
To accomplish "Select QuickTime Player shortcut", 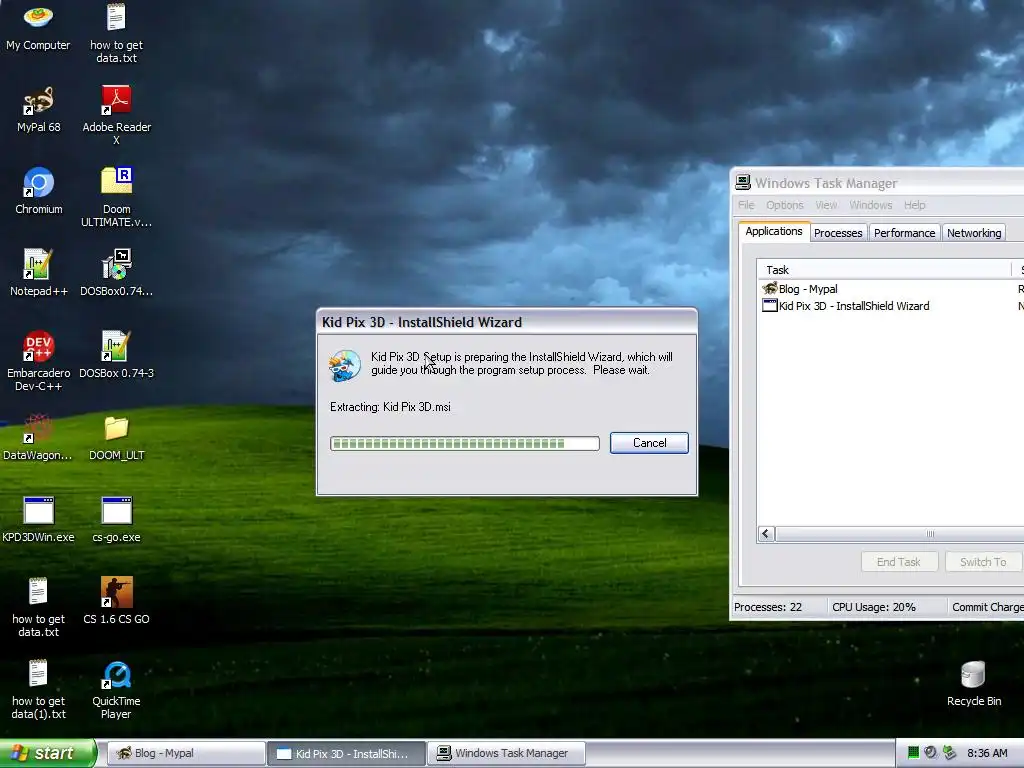I will click(x=116, y=690).
